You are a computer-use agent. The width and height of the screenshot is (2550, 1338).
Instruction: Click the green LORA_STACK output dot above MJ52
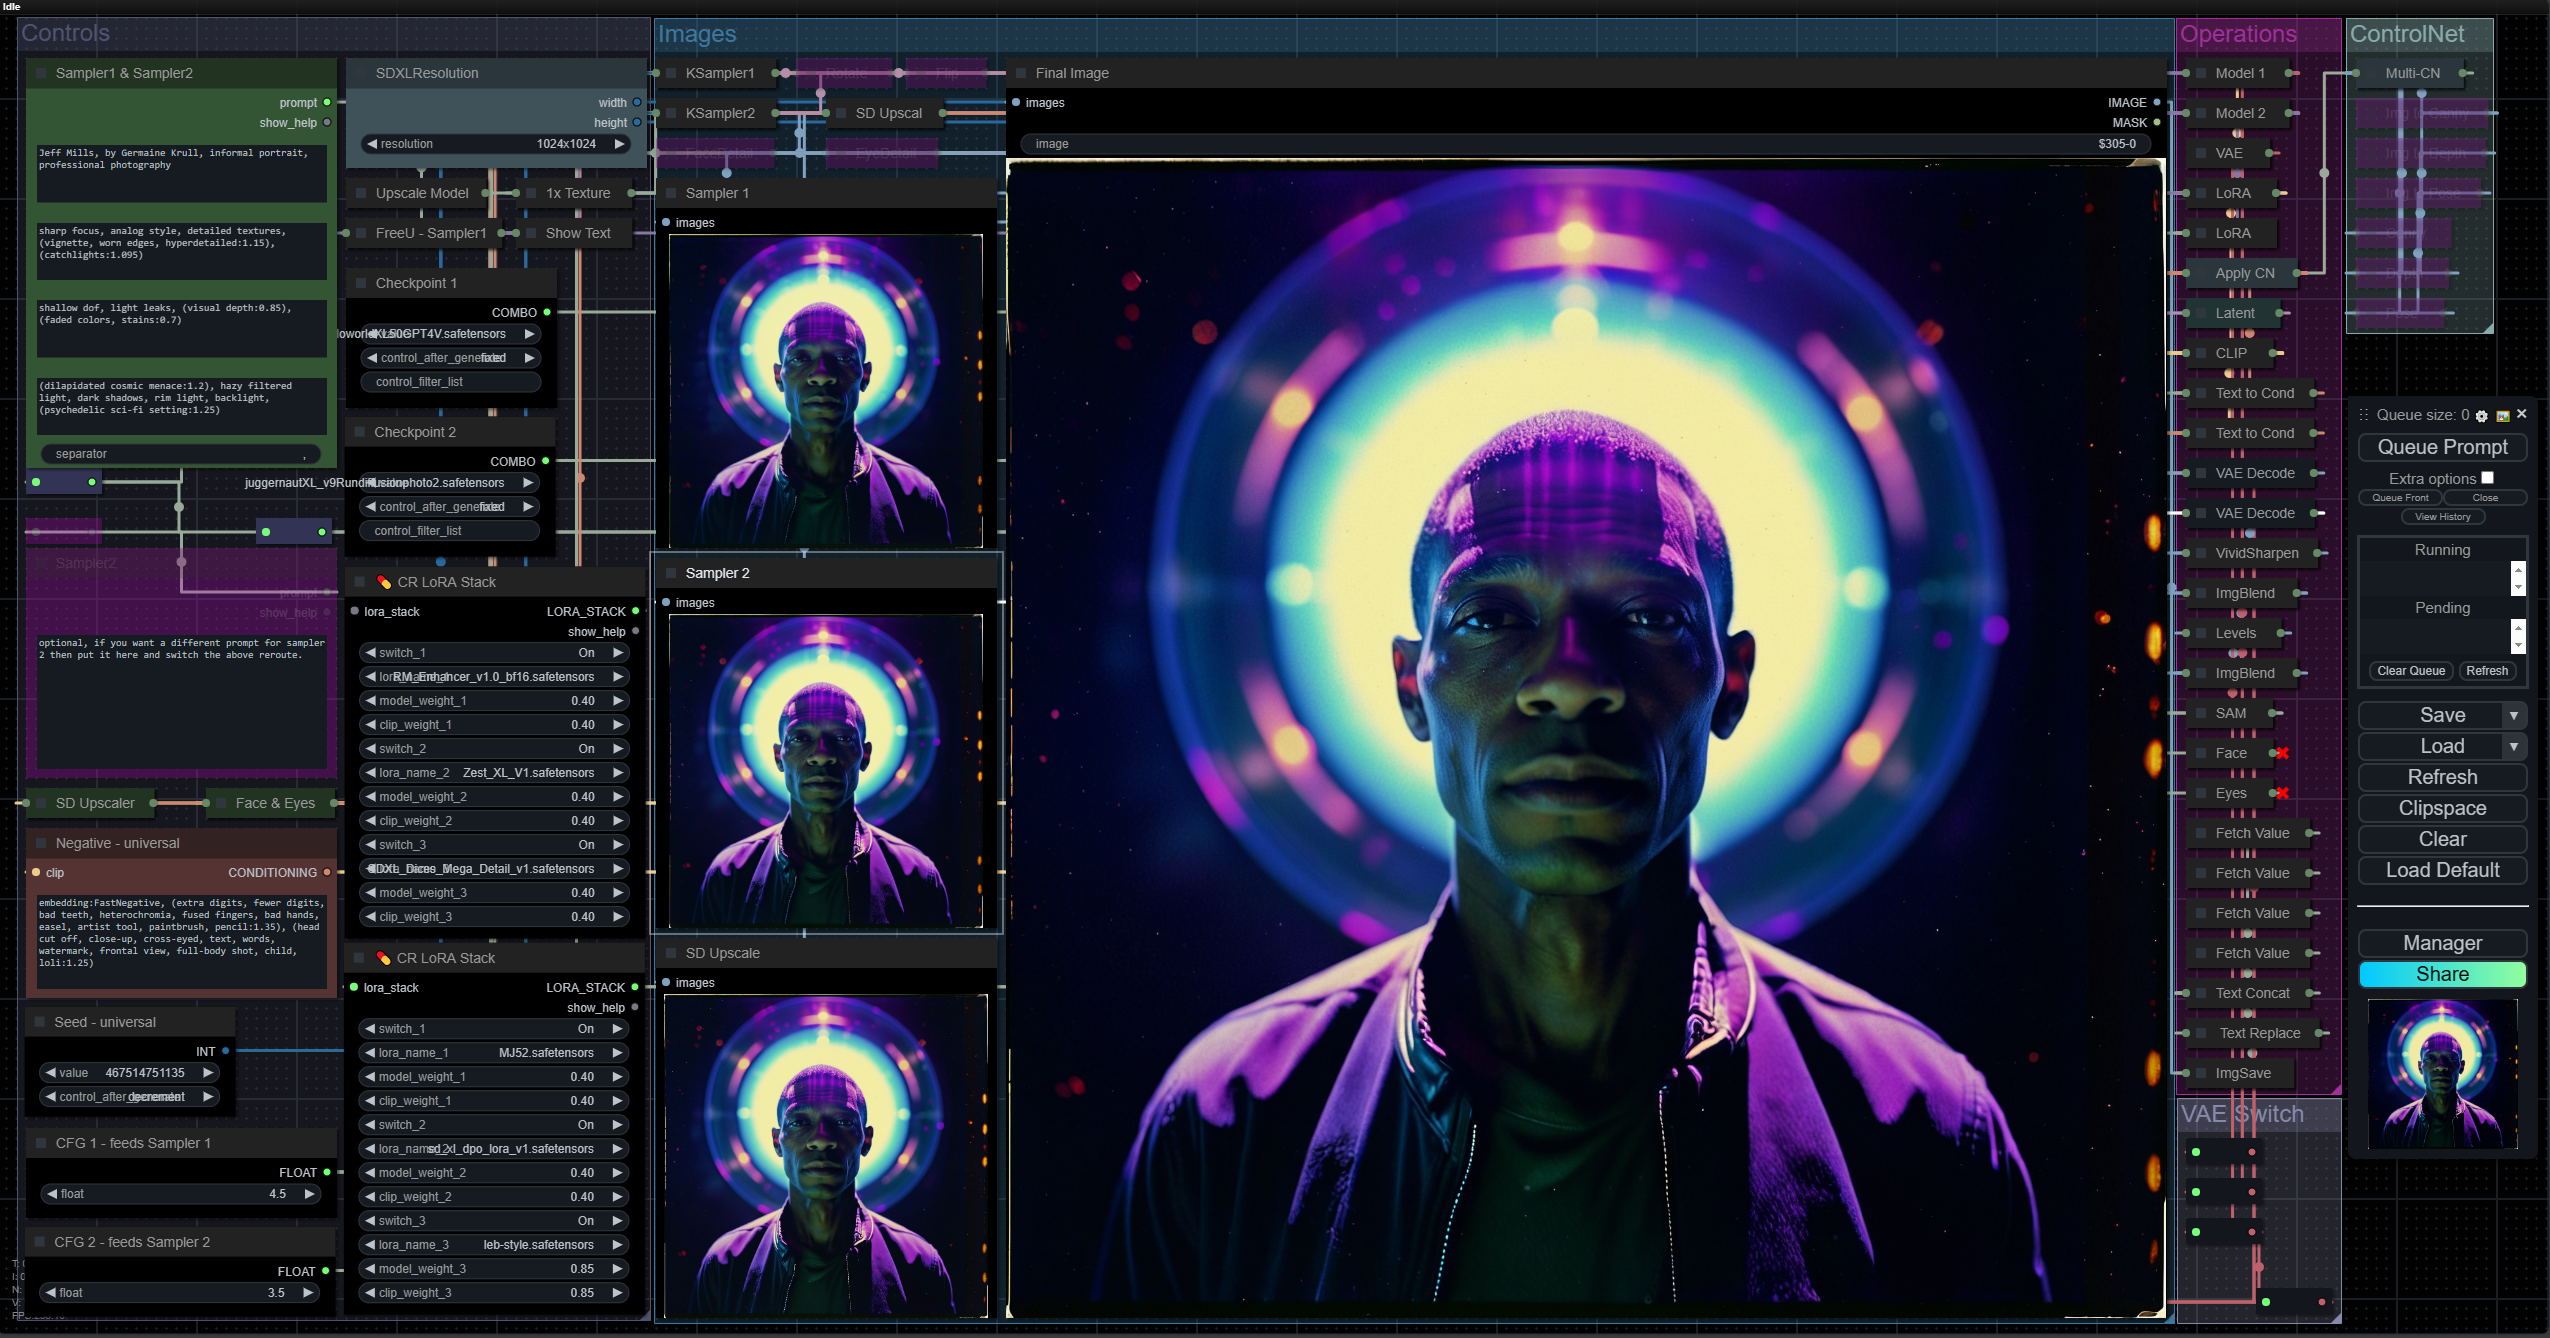[x=635, y=987]
